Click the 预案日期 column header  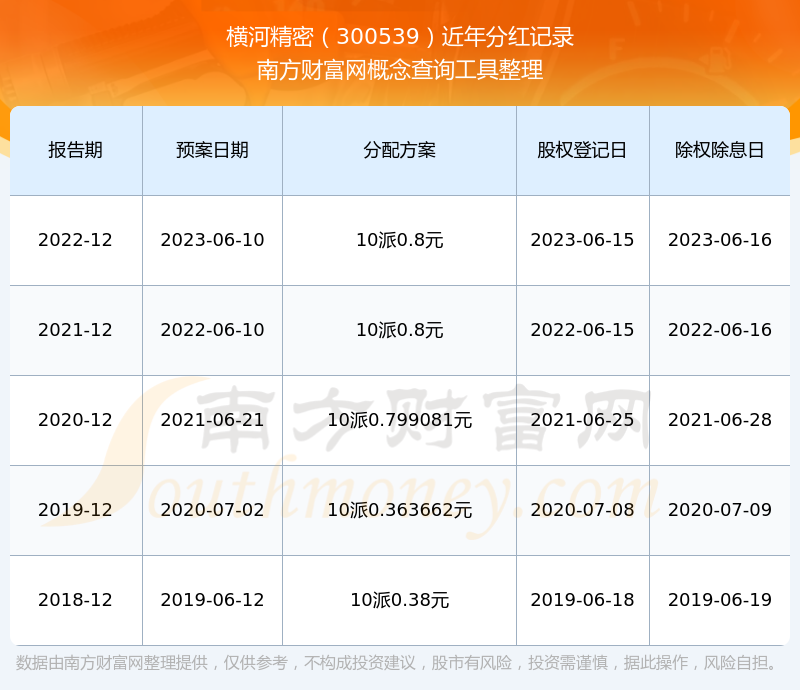(212, 150)
